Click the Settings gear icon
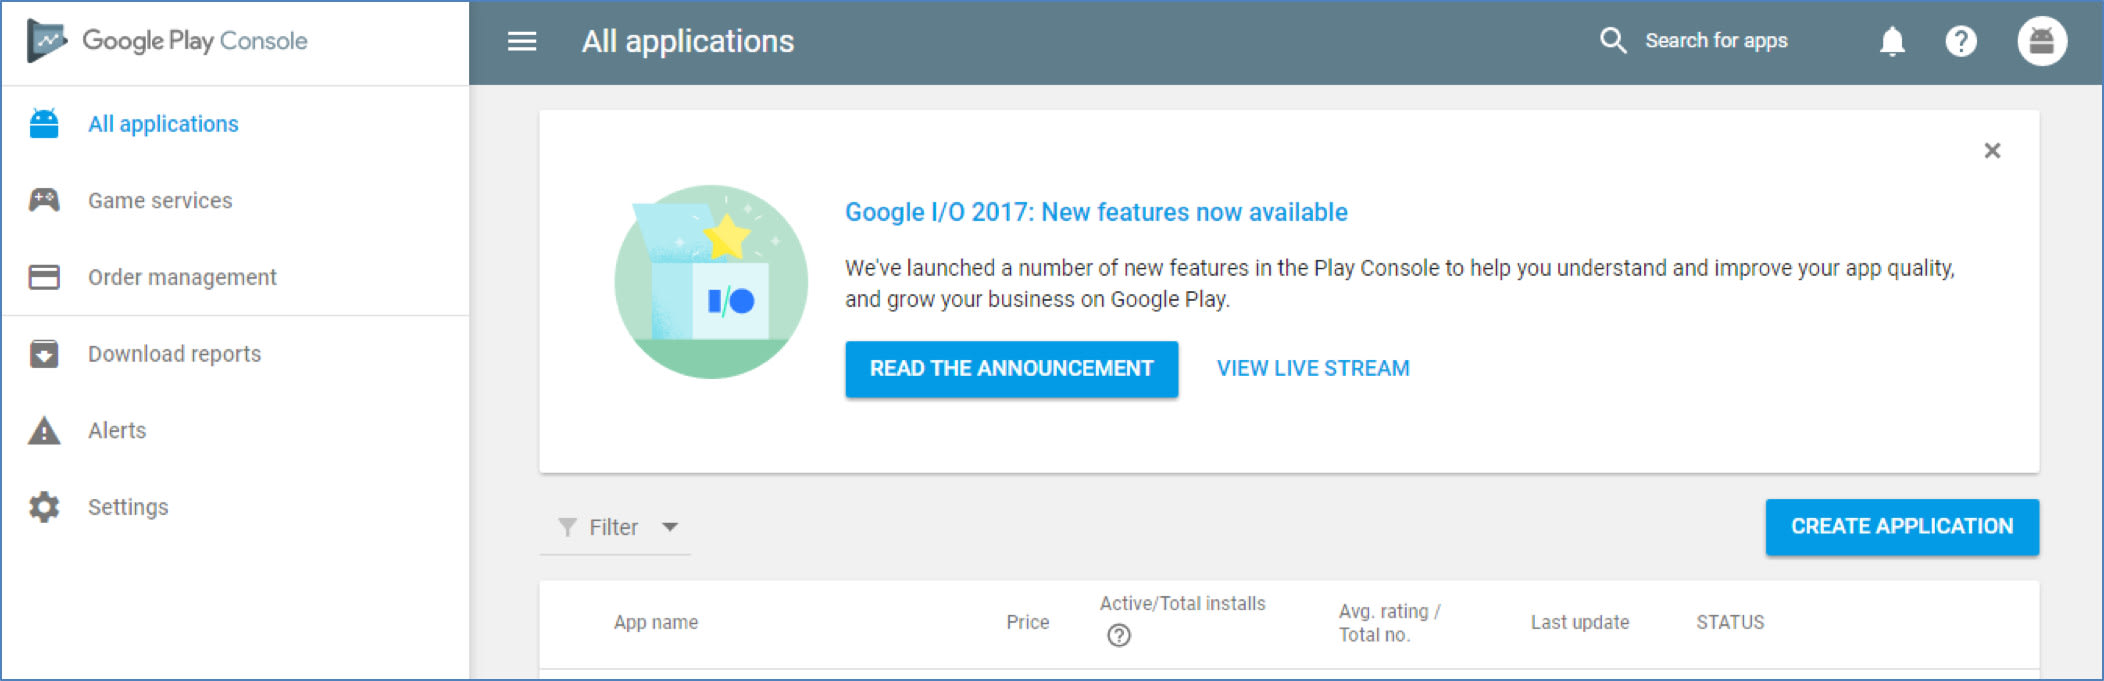This screenshot has height=681, width=2104. (44, 507)
